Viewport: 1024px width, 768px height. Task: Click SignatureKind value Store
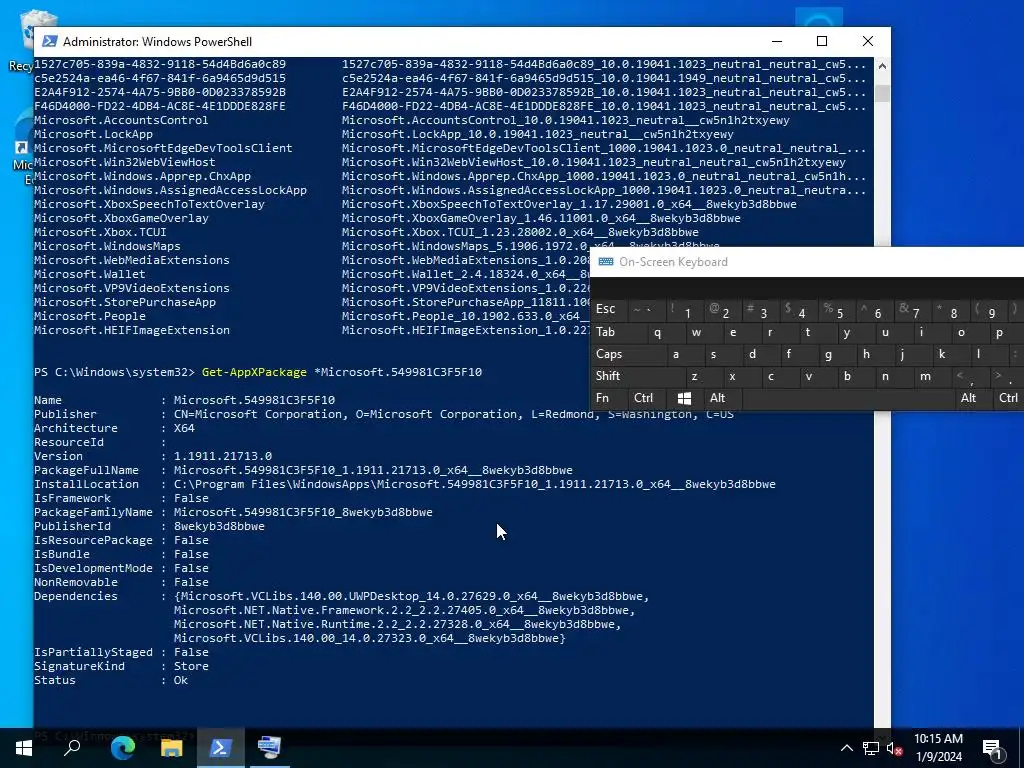click(191, 666)
